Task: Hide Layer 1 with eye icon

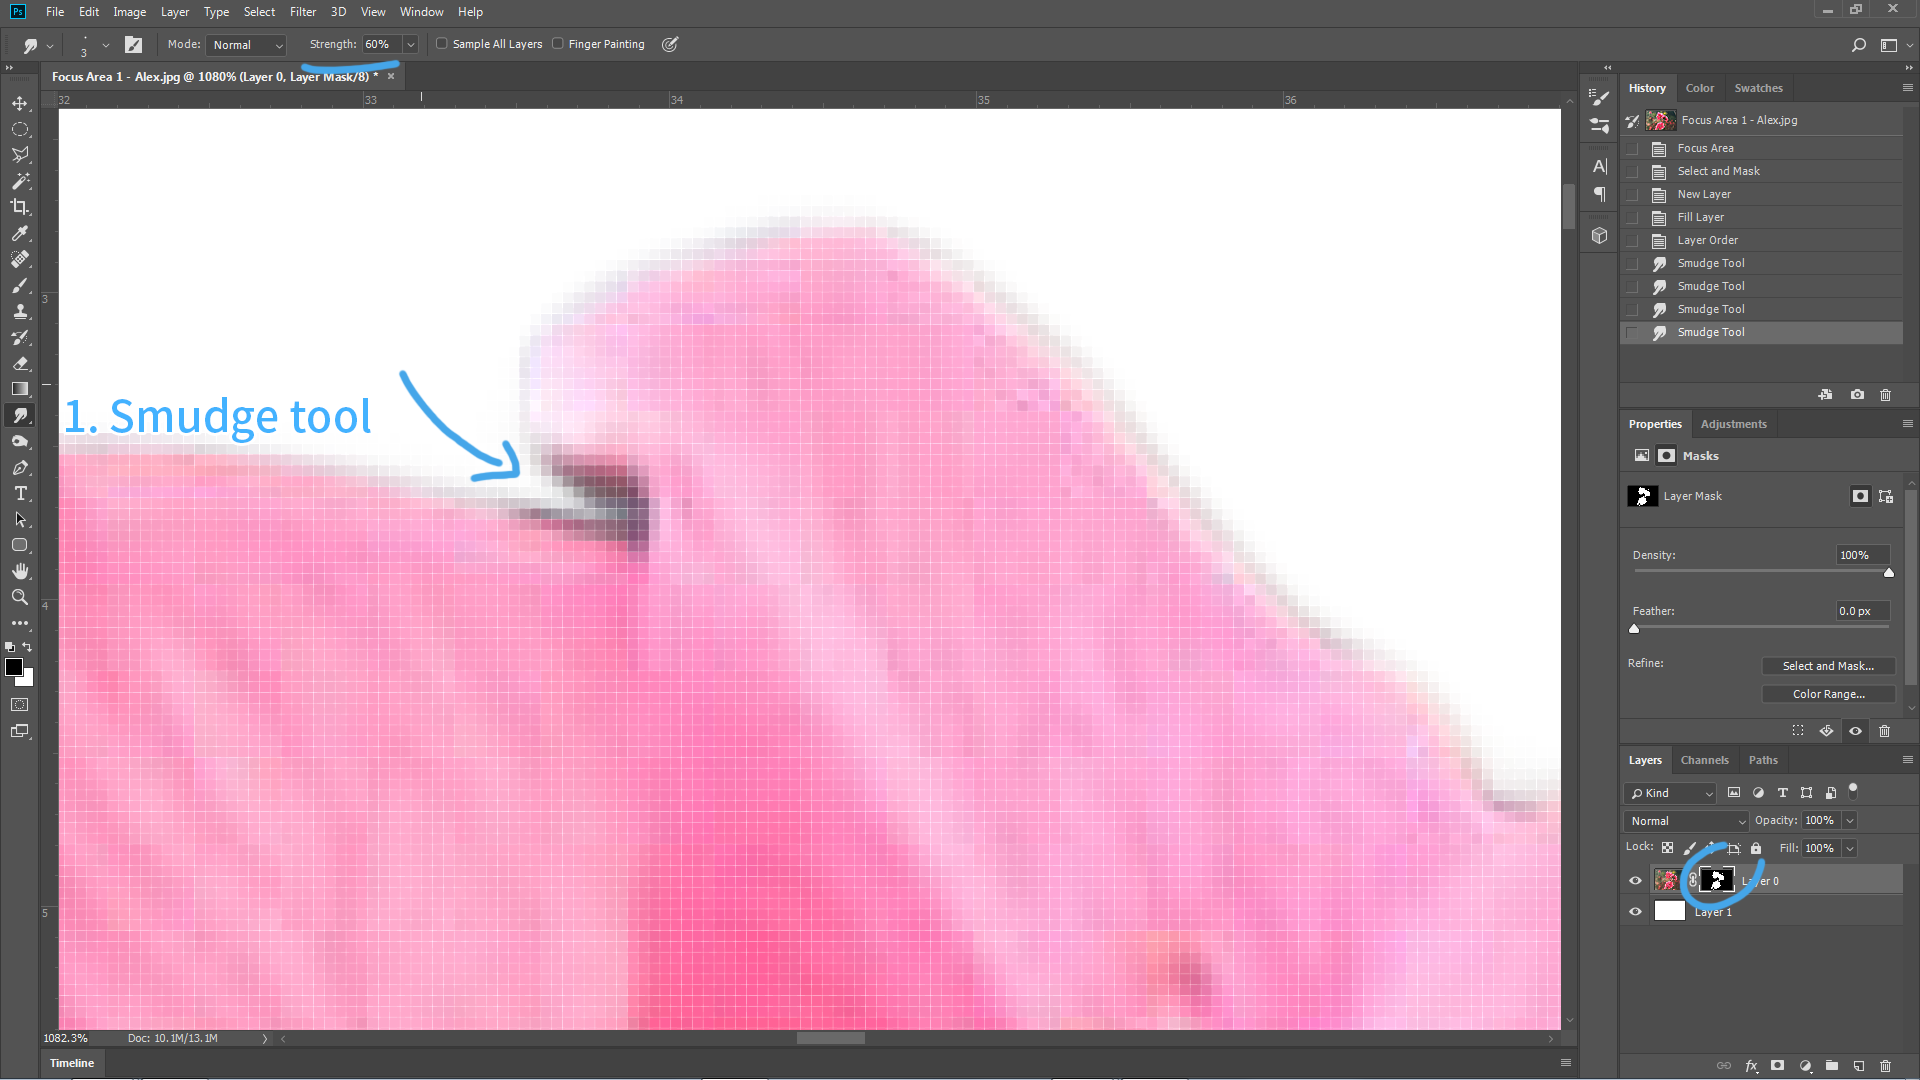Action: 1636,912
